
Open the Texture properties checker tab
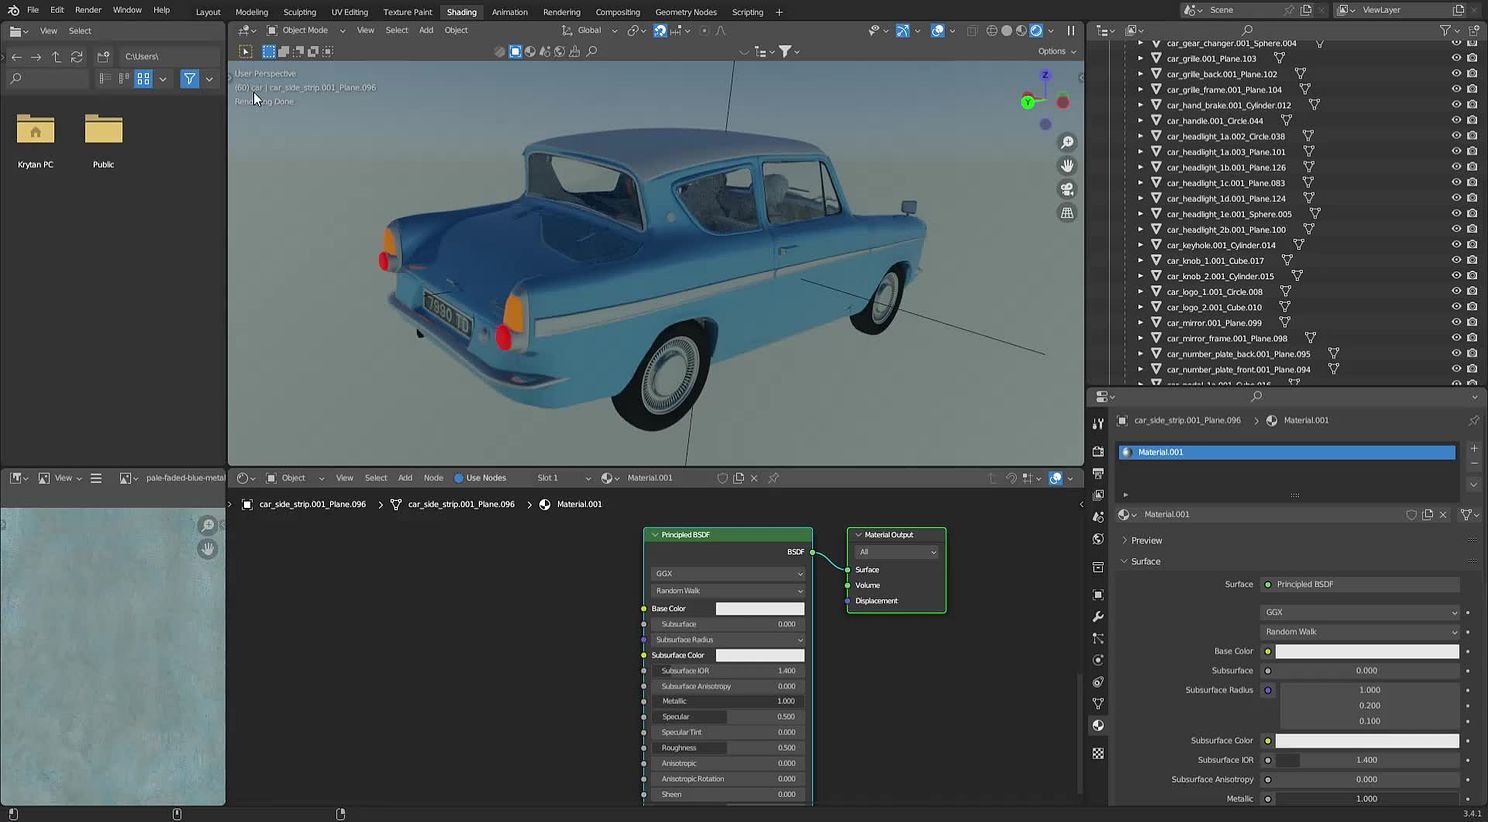(x=1098, y=753)
